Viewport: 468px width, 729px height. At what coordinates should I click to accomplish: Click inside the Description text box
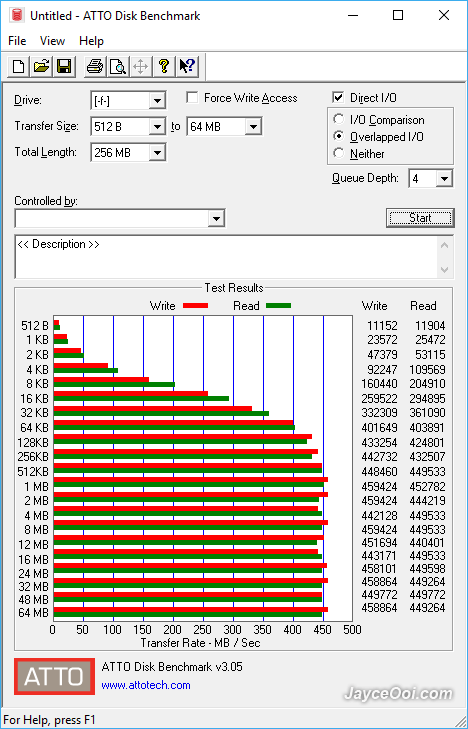[228, 257]
